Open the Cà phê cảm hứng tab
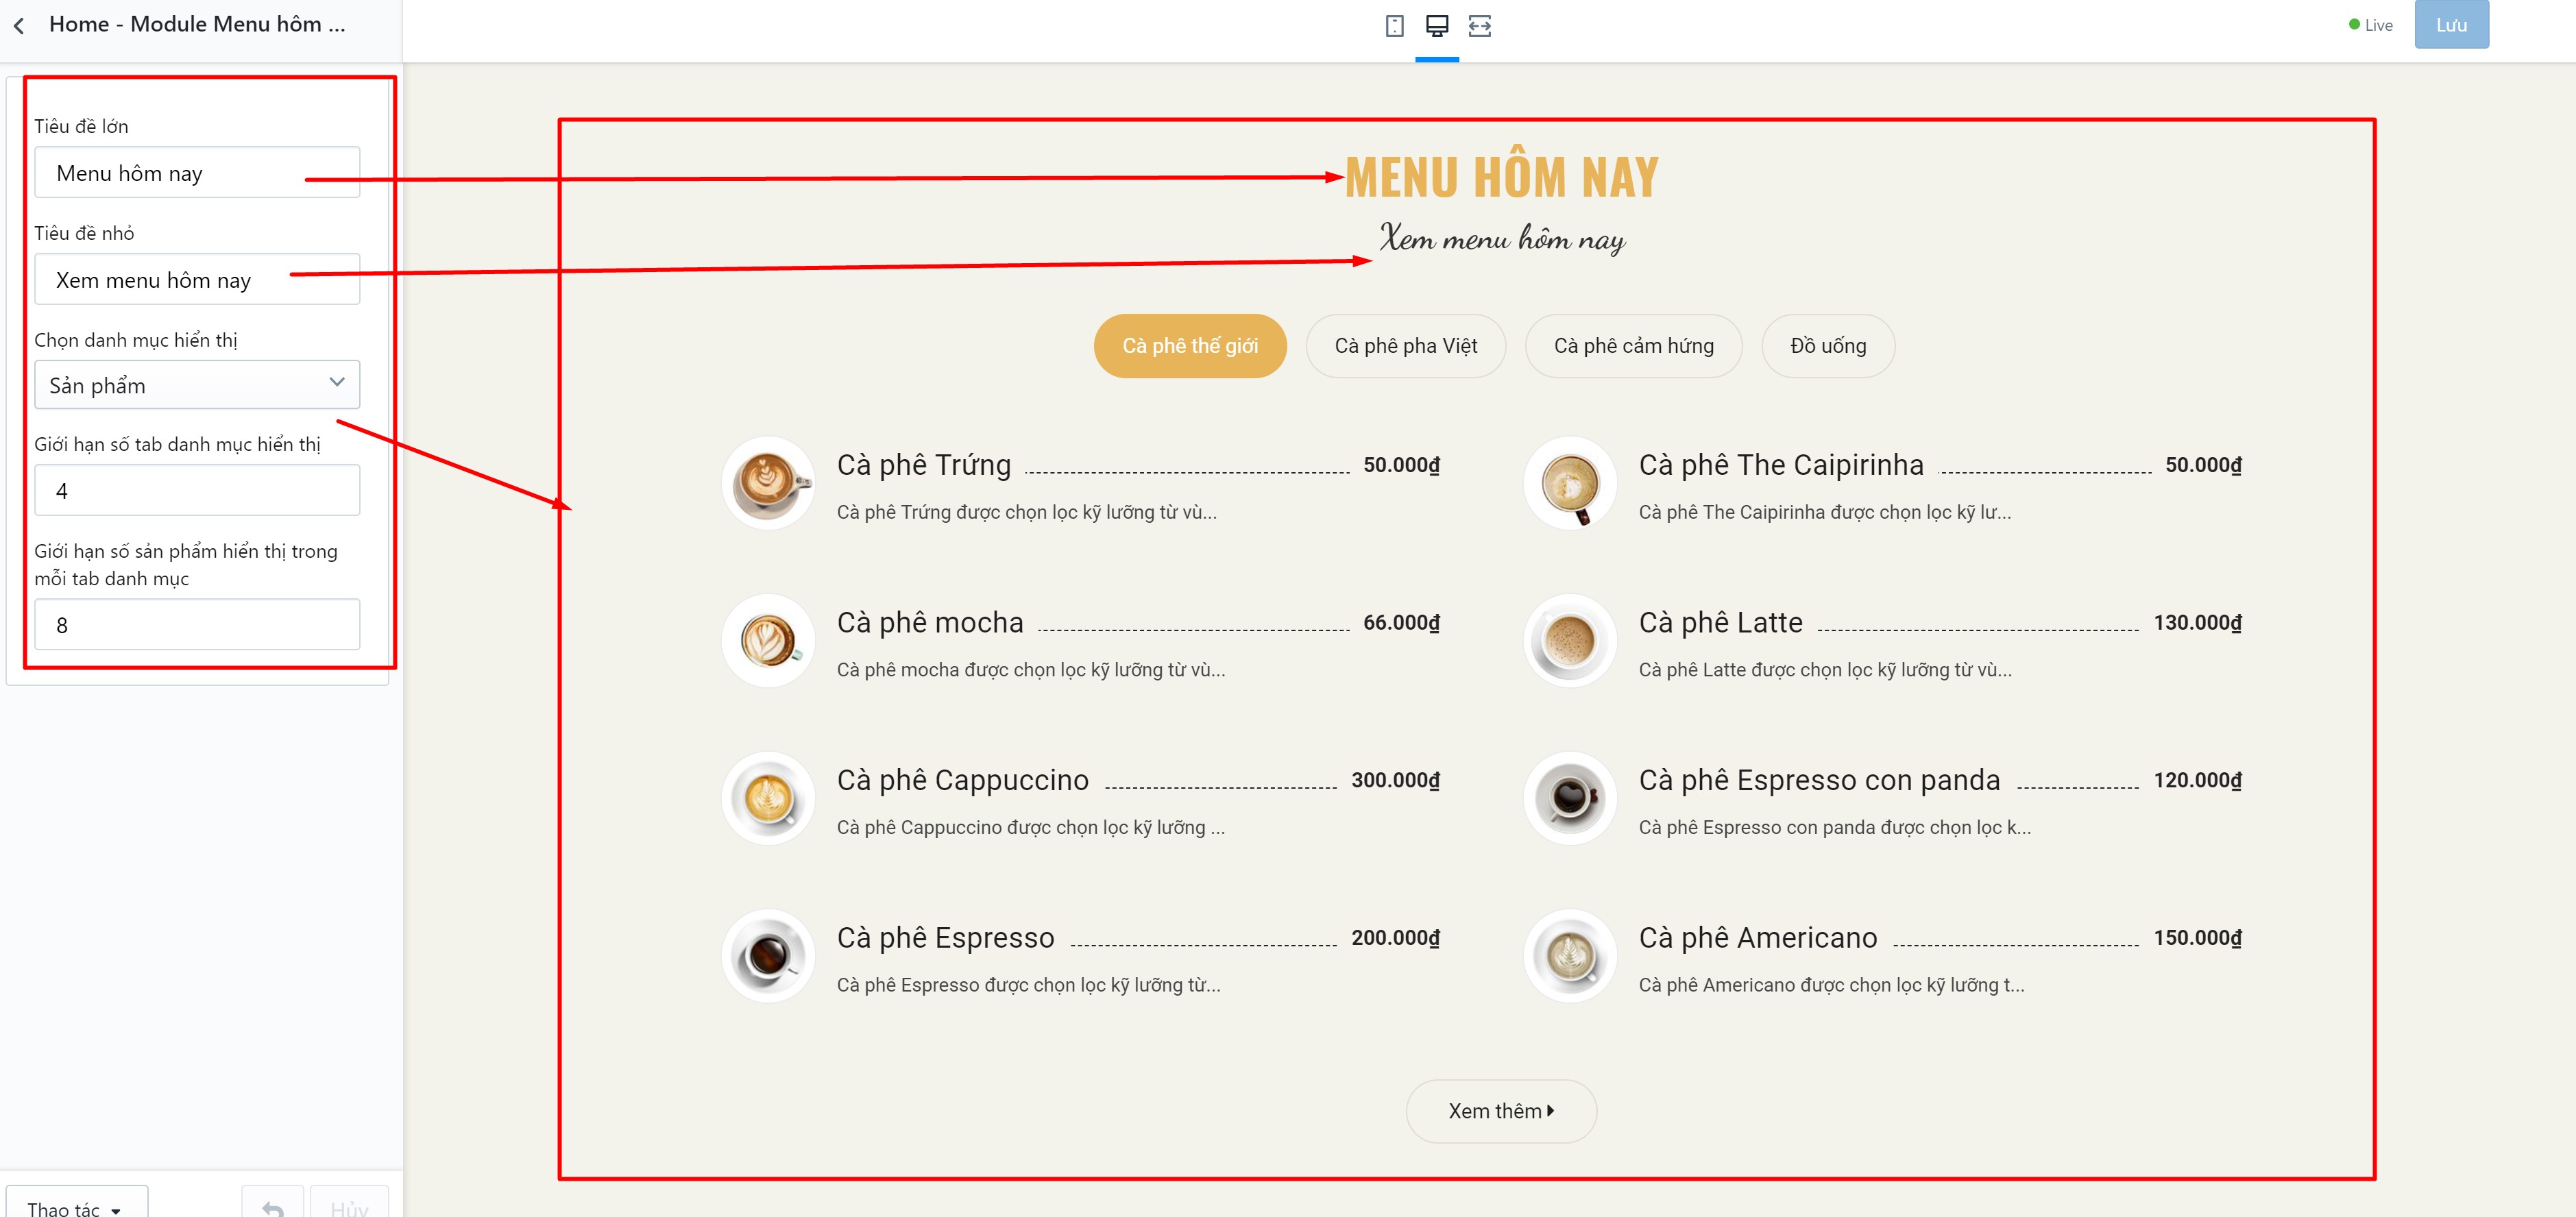This screenshot has height=1217, width=2576. tap(1633, 346)
